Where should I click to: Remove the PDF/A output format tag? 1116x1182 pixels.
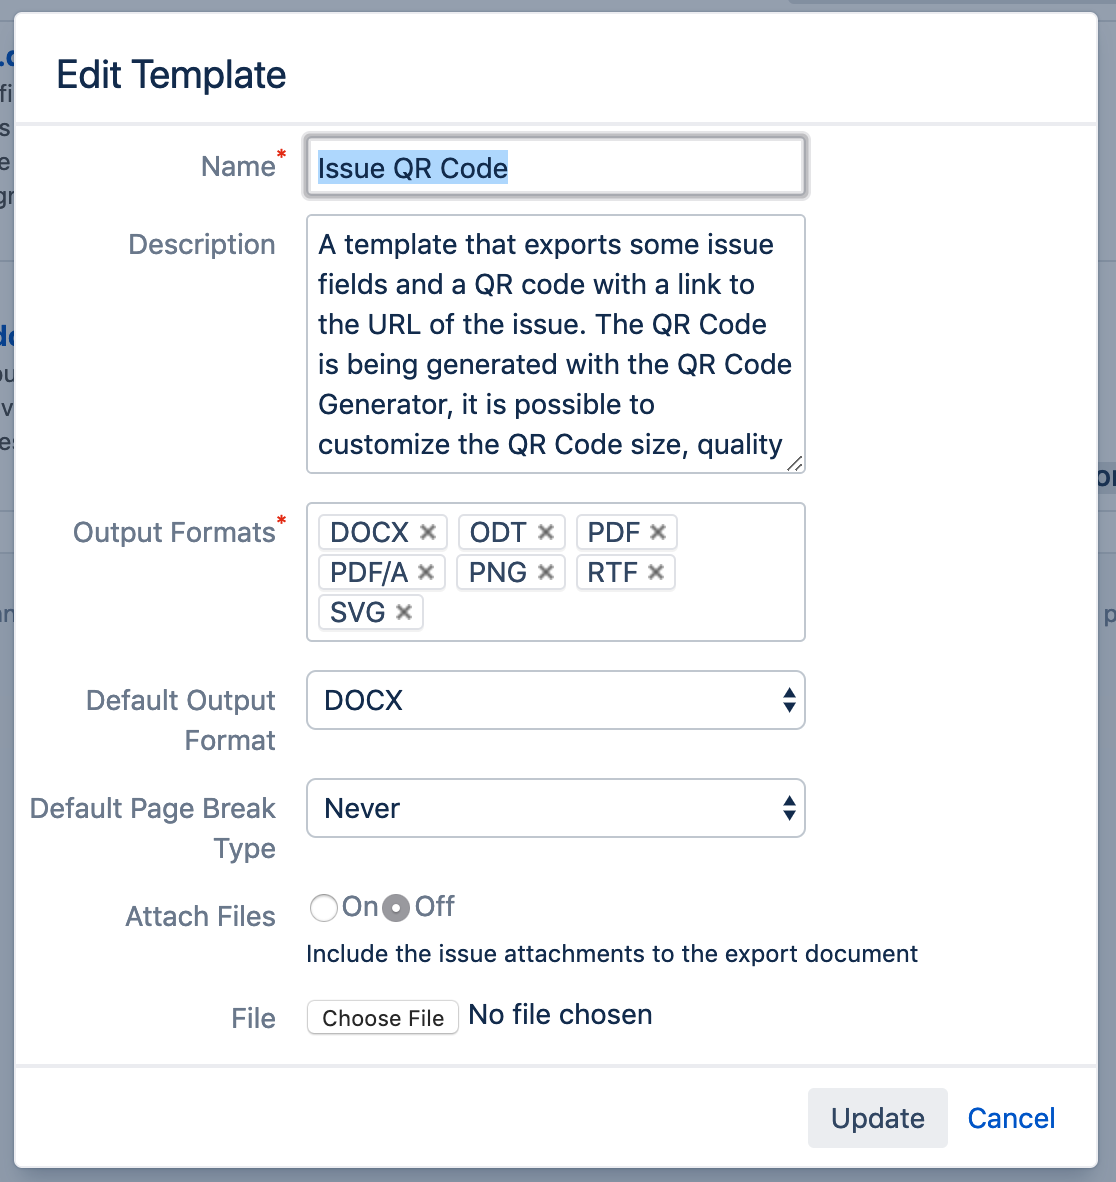pos(426,572)
